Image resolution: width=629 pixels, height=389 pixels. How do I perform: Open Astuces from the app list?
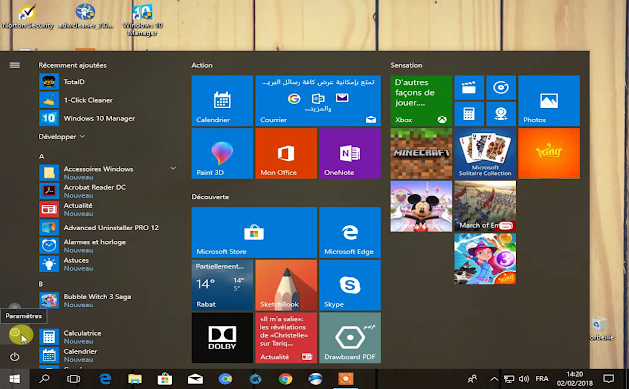point(107,264)
